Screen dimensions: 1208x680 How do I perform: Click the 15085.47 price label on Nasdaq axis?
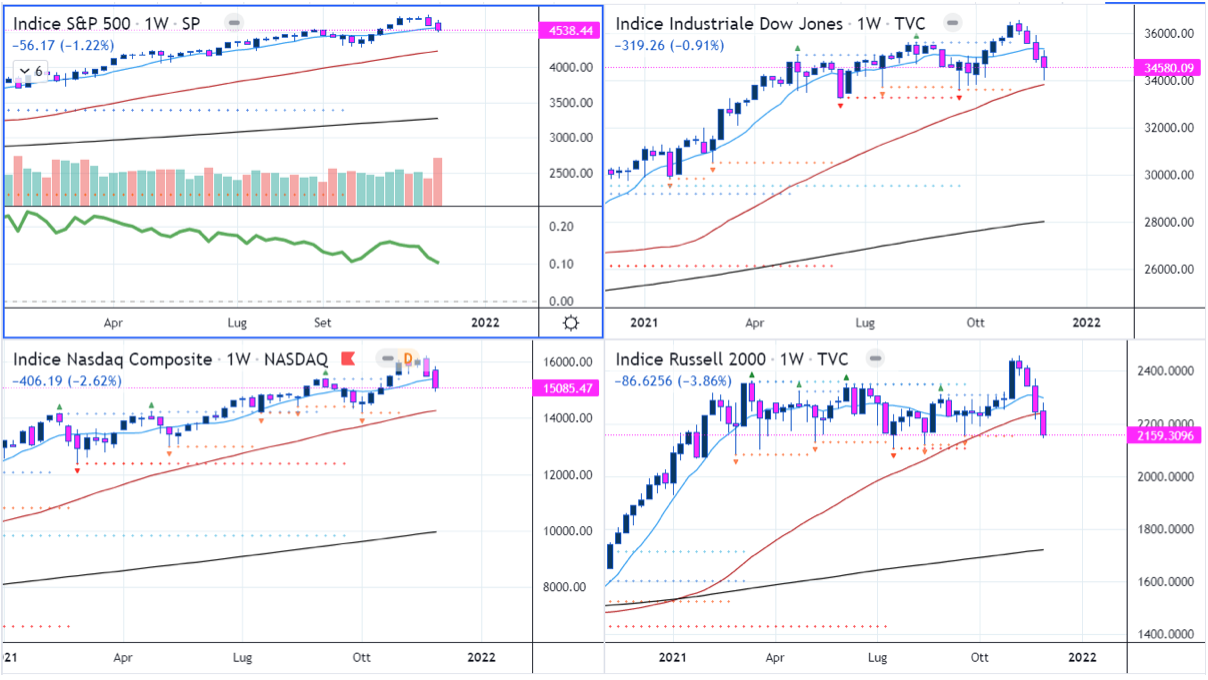click(566, 388)
